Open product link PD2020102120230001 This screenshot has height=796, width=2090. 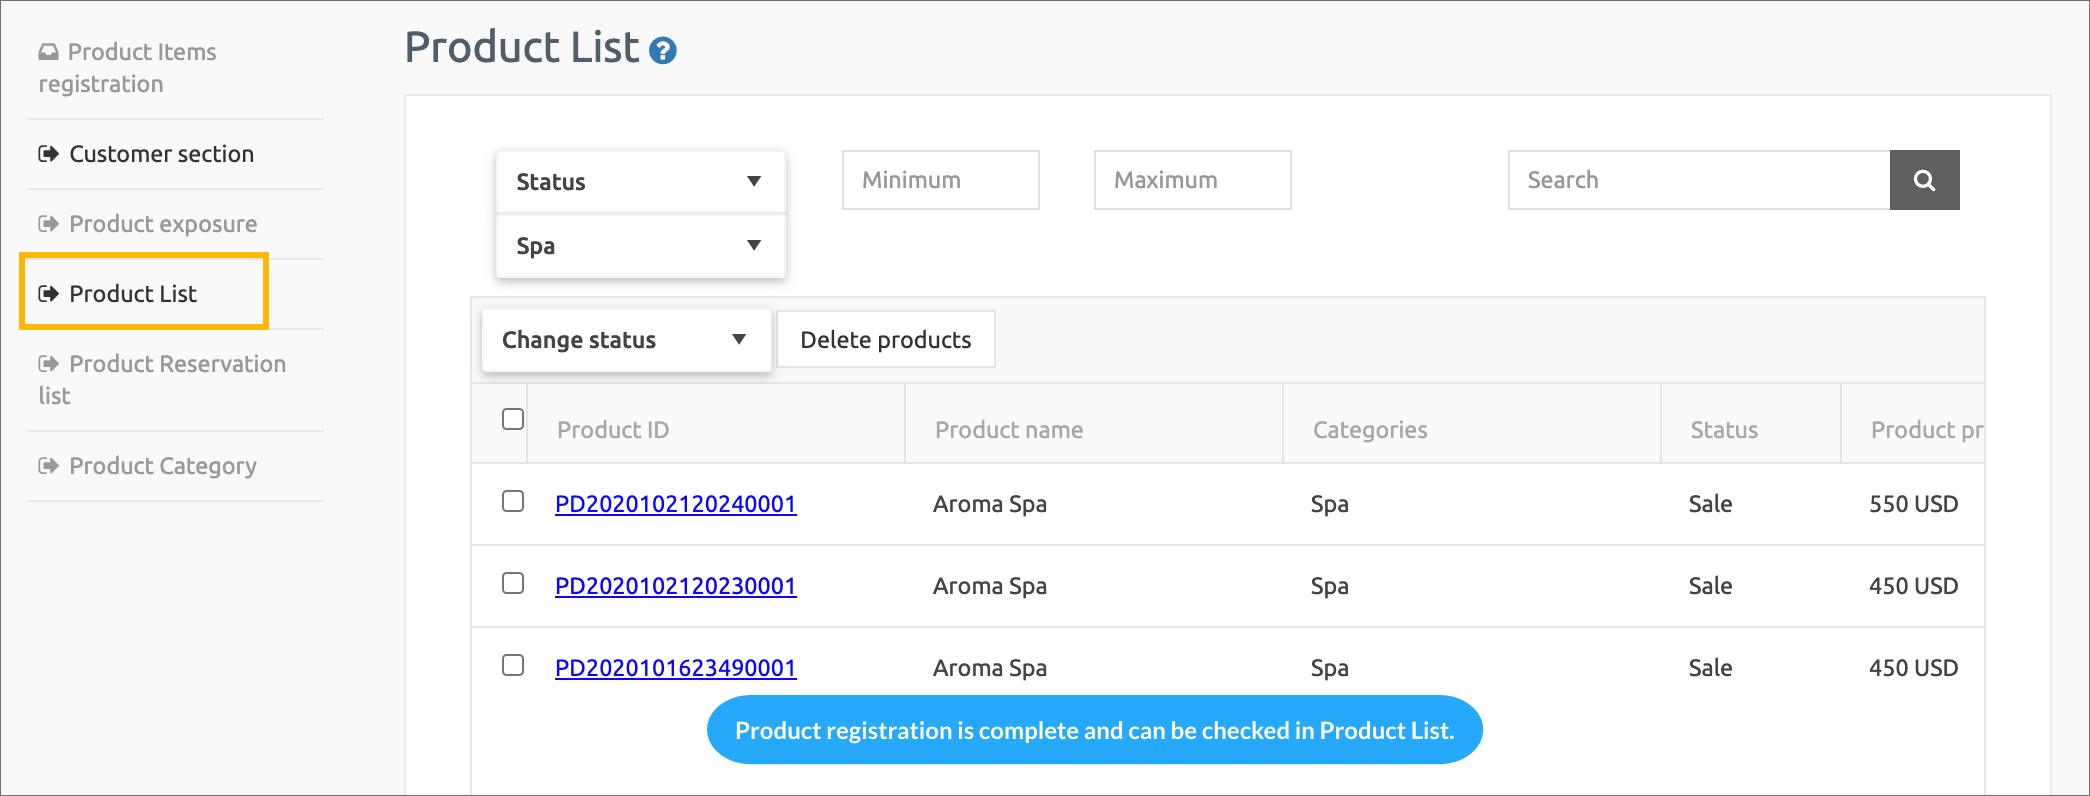click(675, 586)
